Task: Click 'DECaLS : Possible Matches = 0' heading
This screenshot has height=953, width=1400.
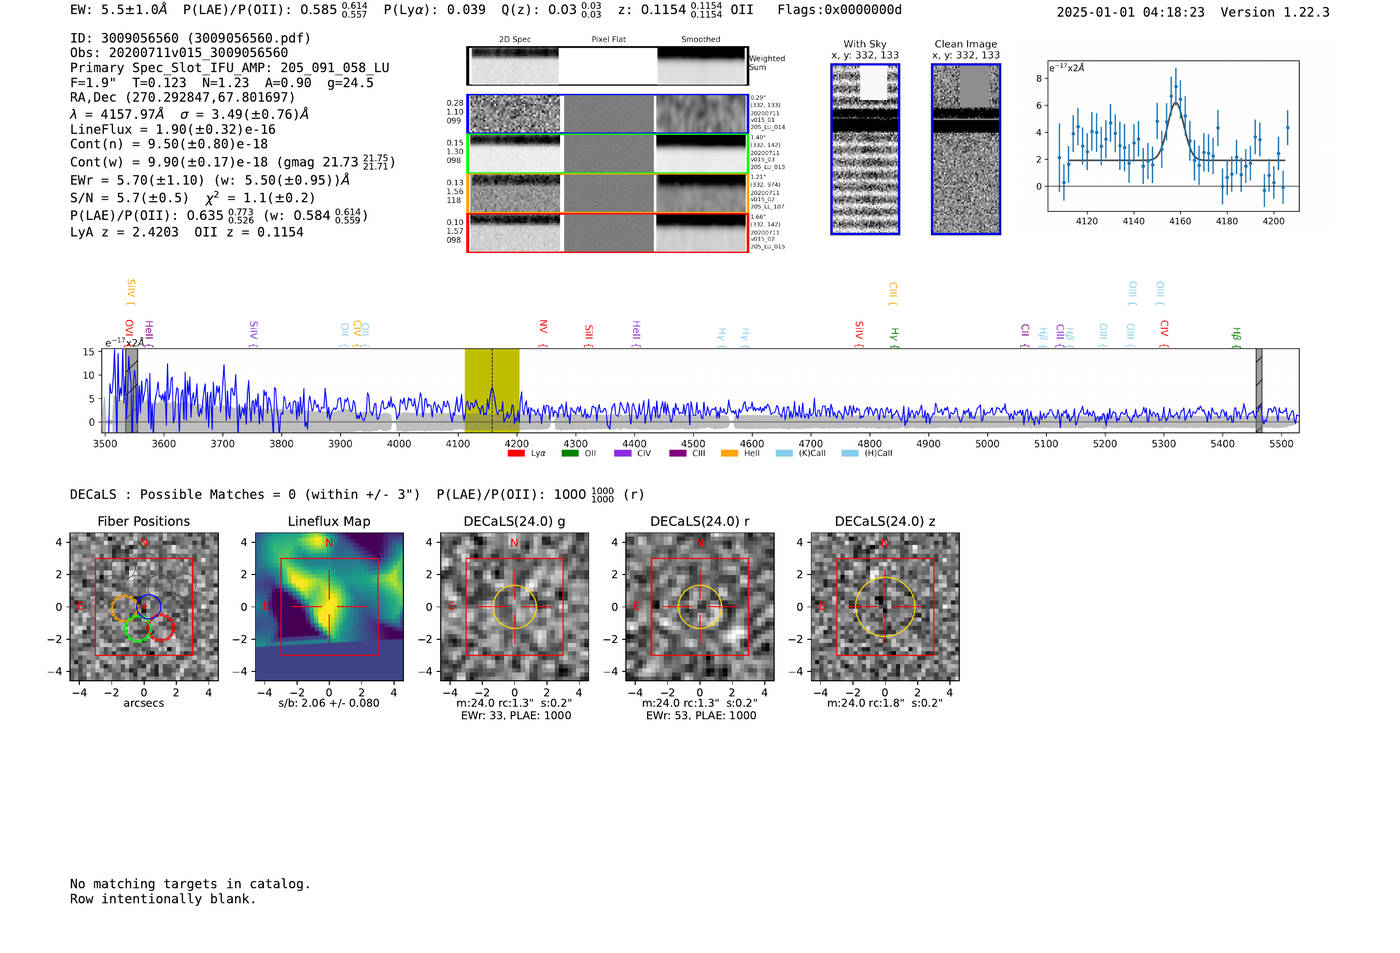Action: 183,494
